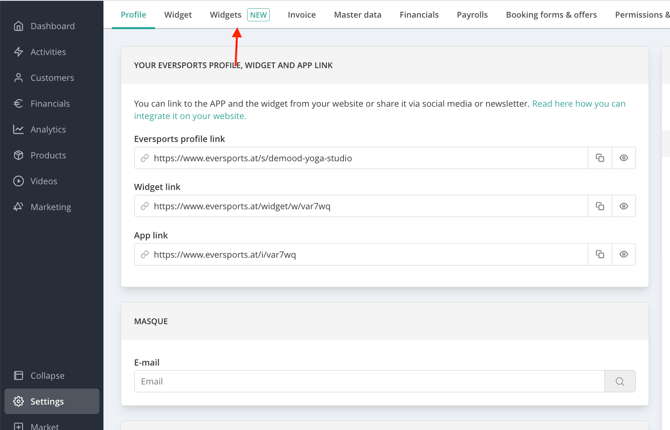The width and height of the screenshot is (670, 430).
Task: Switch to the Widgets NEW tab
Action: tap(239, 15)
